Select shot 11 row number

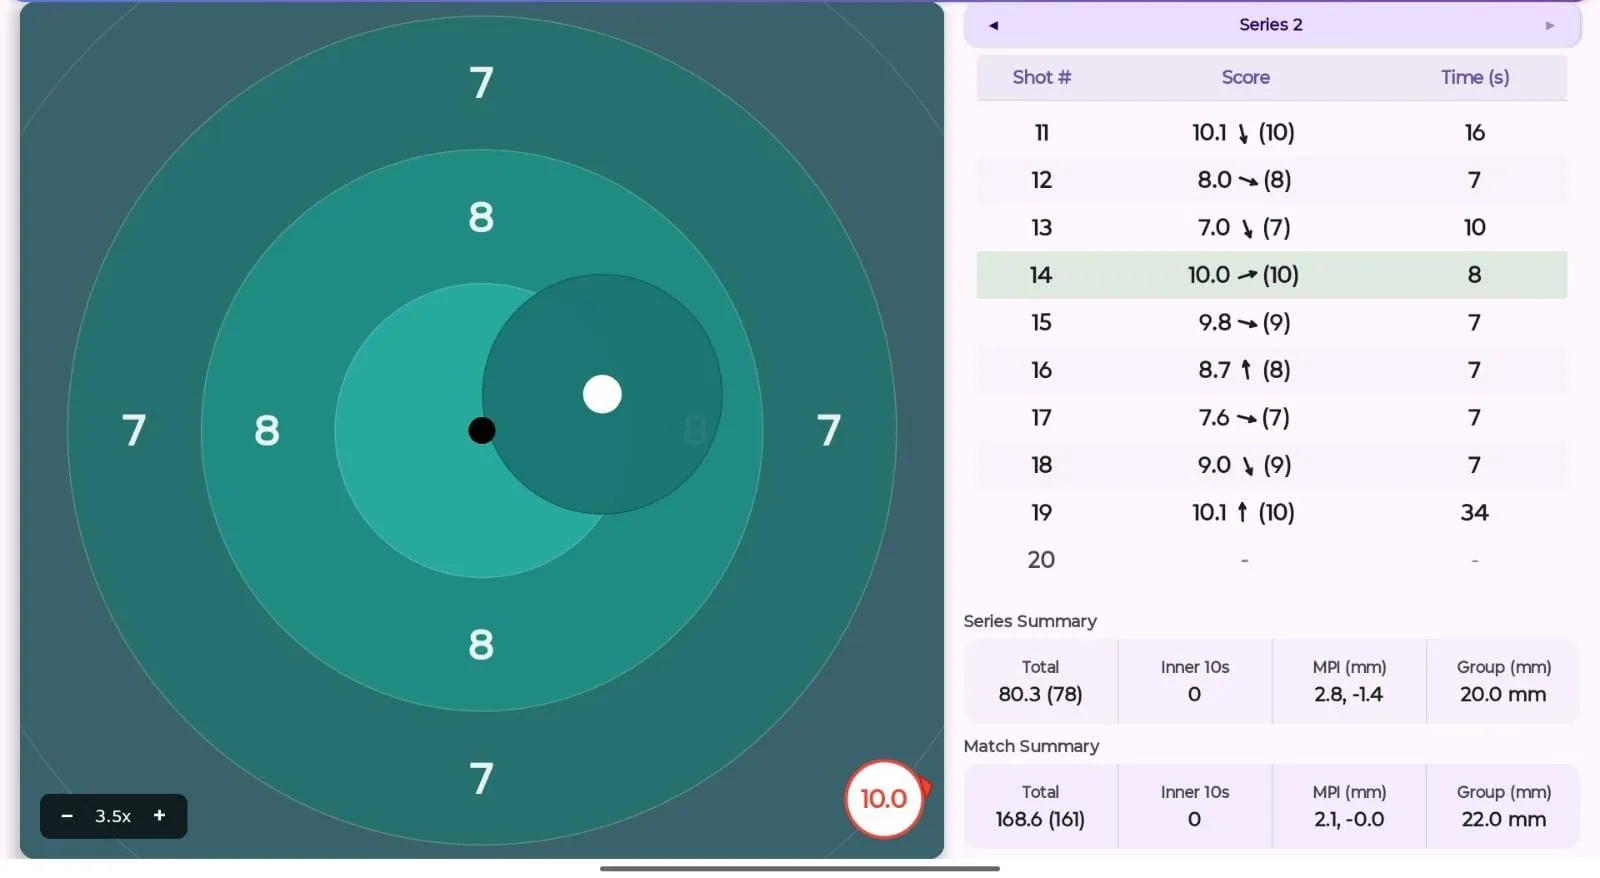point(1041,133)
